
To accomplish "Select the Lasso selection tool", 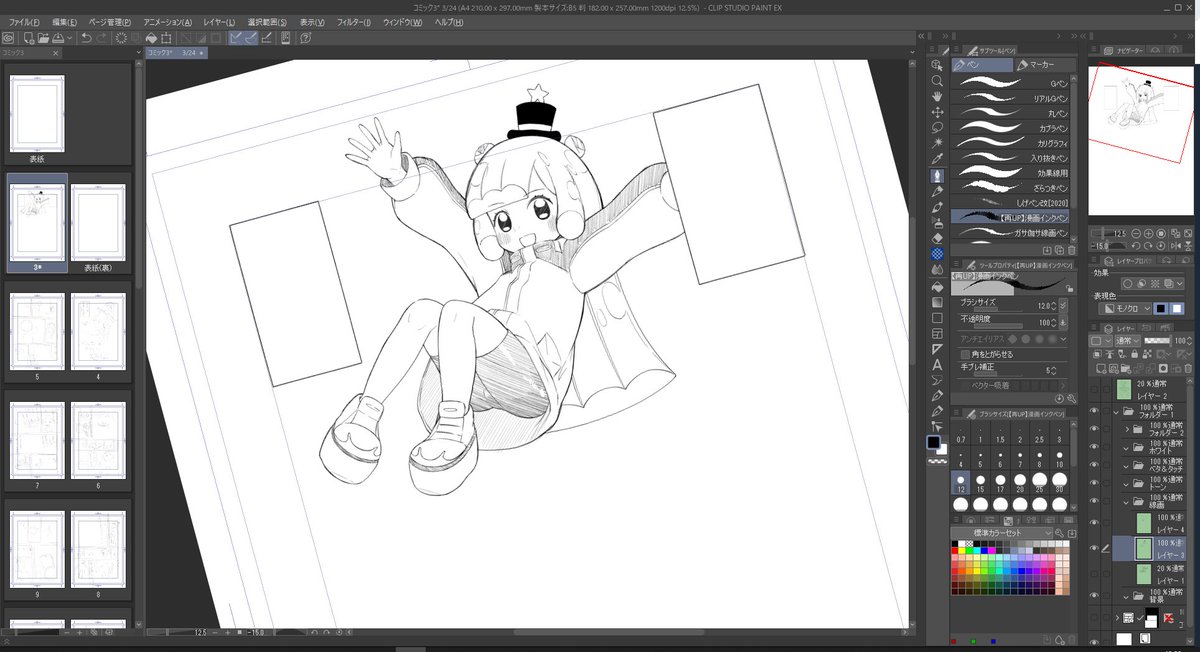I will pyautogui.click(x=937, y=128).
